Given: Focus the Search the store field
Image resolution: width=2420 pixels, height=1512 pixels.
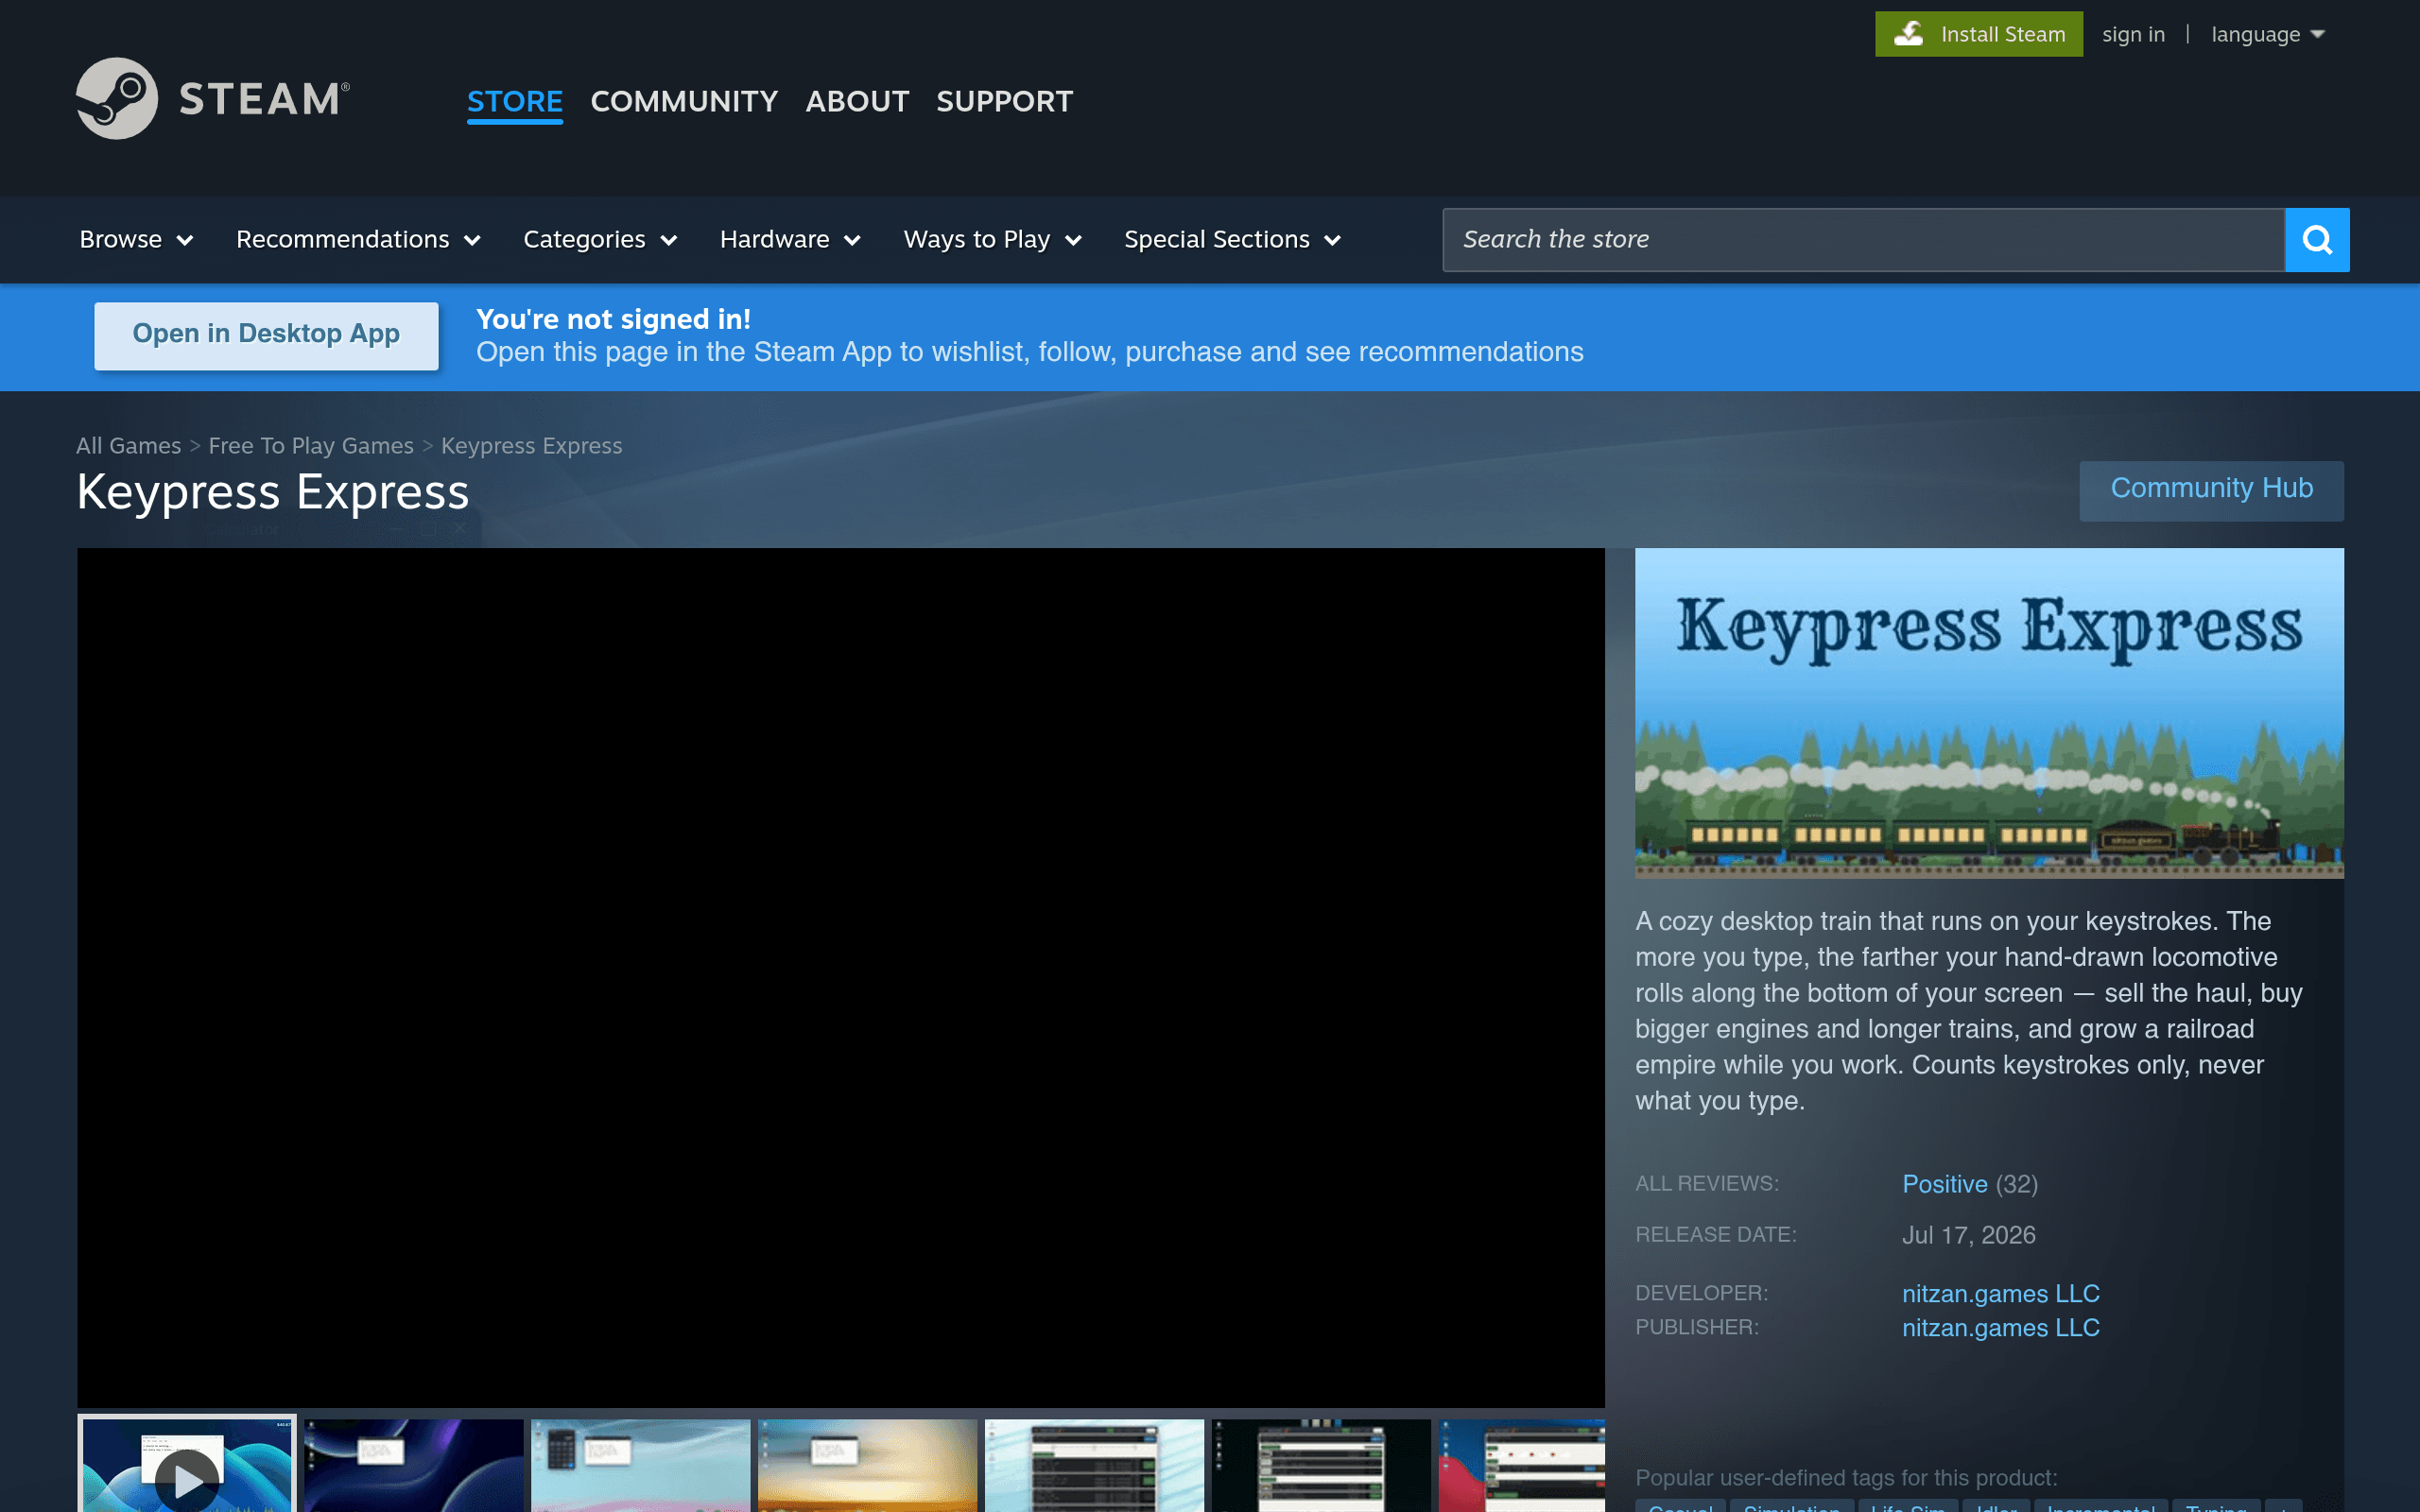Looking at the screenshot, I should tap(1863, 240).
